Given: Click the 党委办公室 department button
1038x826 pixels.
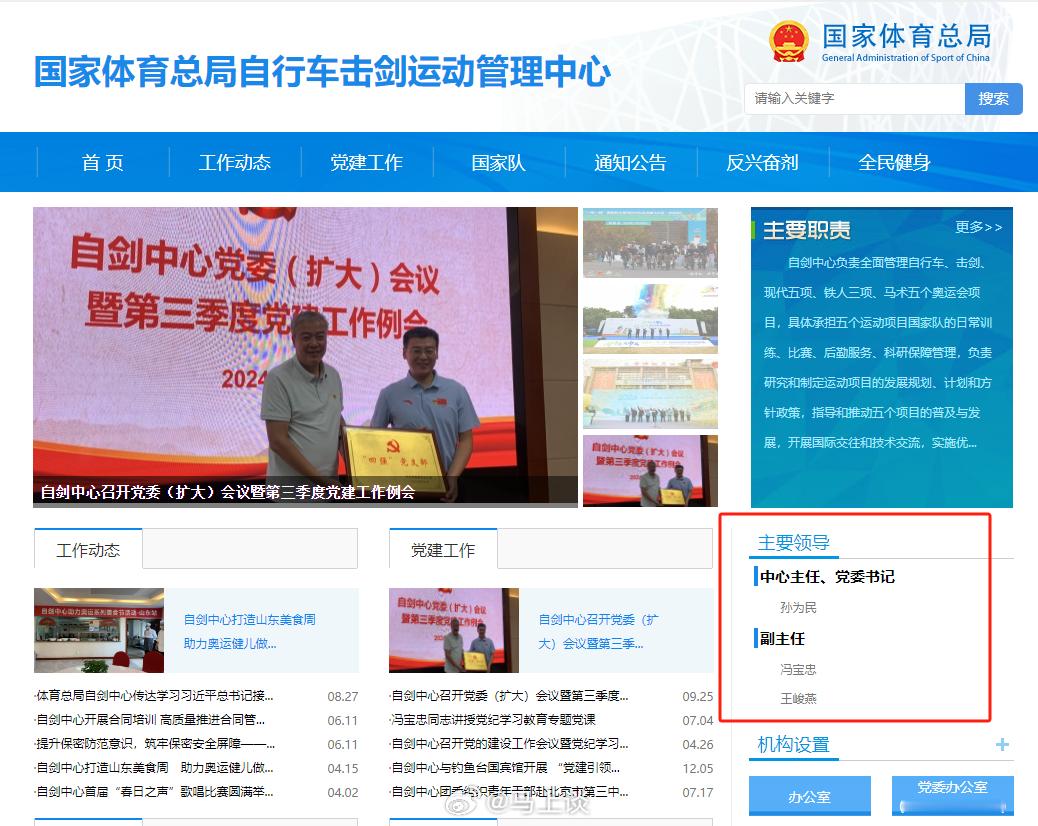Looking at the screenshot, I should 953,794.
